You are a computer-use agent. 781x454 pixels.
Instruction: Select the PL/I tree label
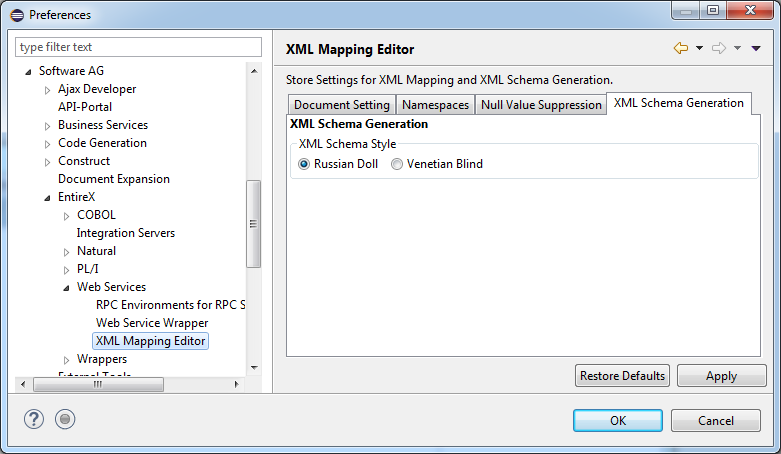(88, 269)
